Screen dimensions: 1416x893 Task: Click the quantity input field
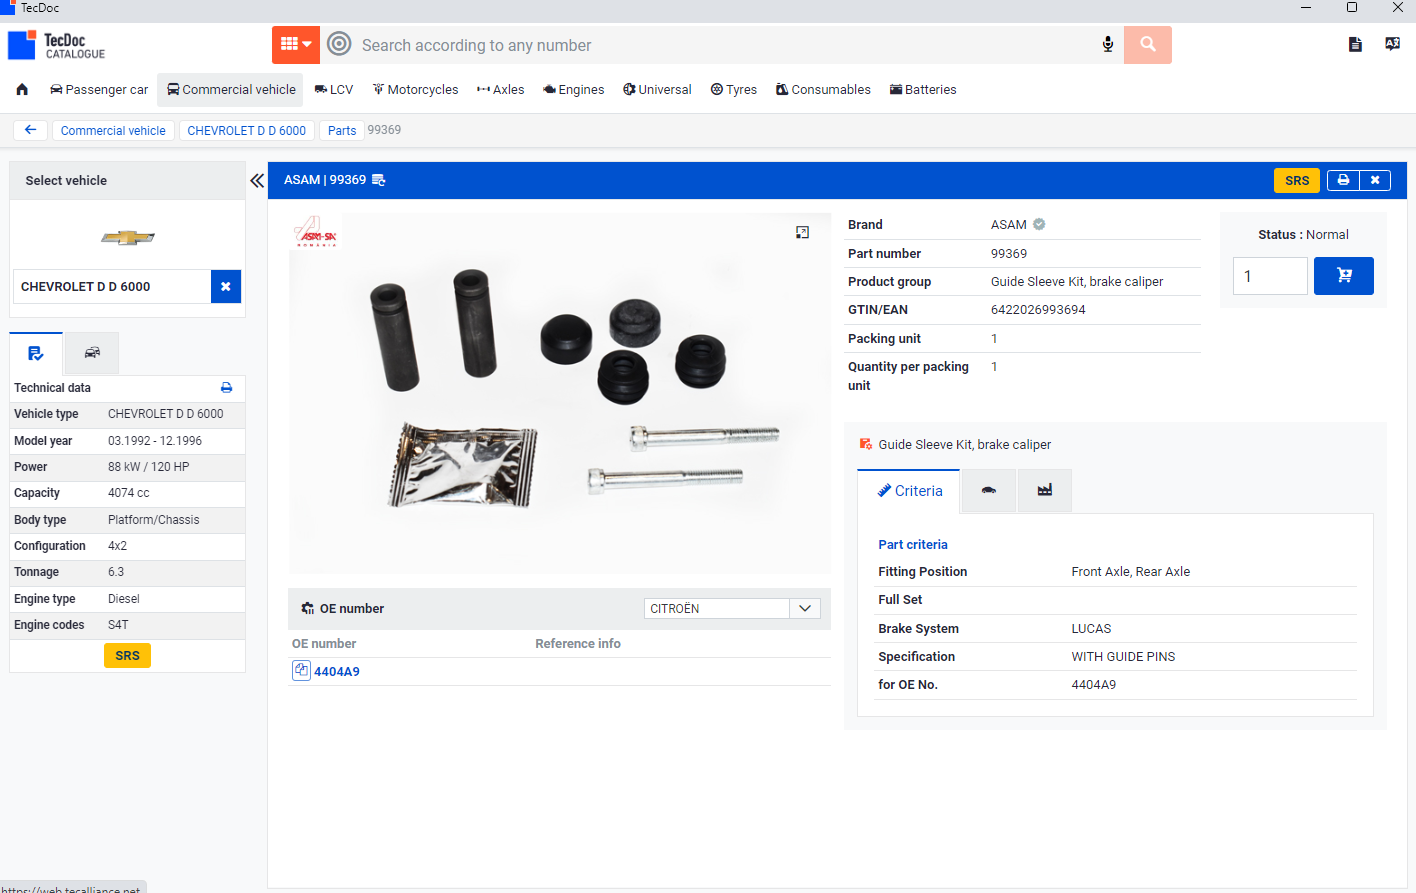point(1270,276)
